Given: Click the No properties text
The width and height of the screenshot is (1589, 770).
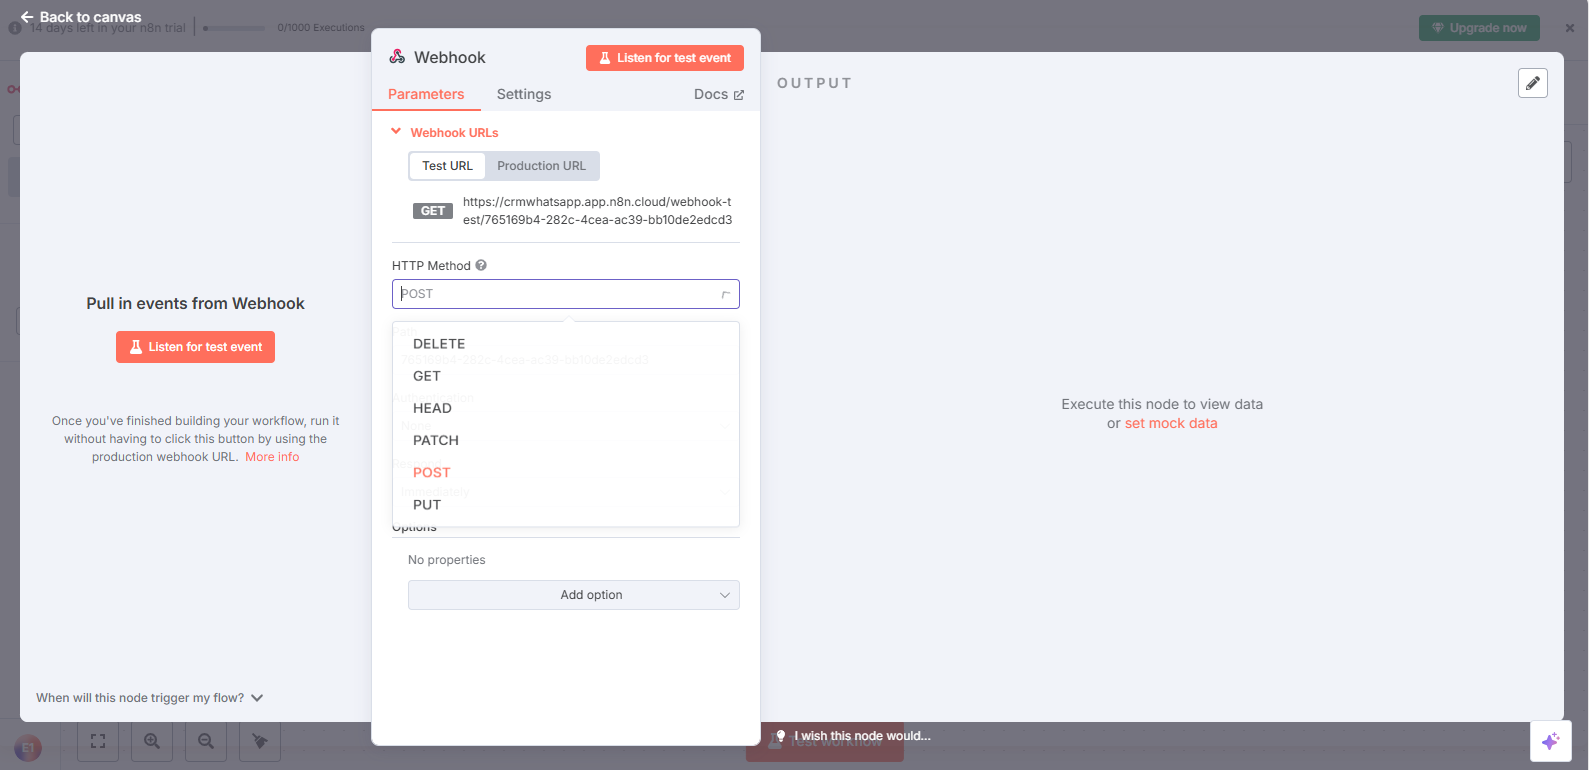Looking at the screenshot, I should [x=447, y=560].
